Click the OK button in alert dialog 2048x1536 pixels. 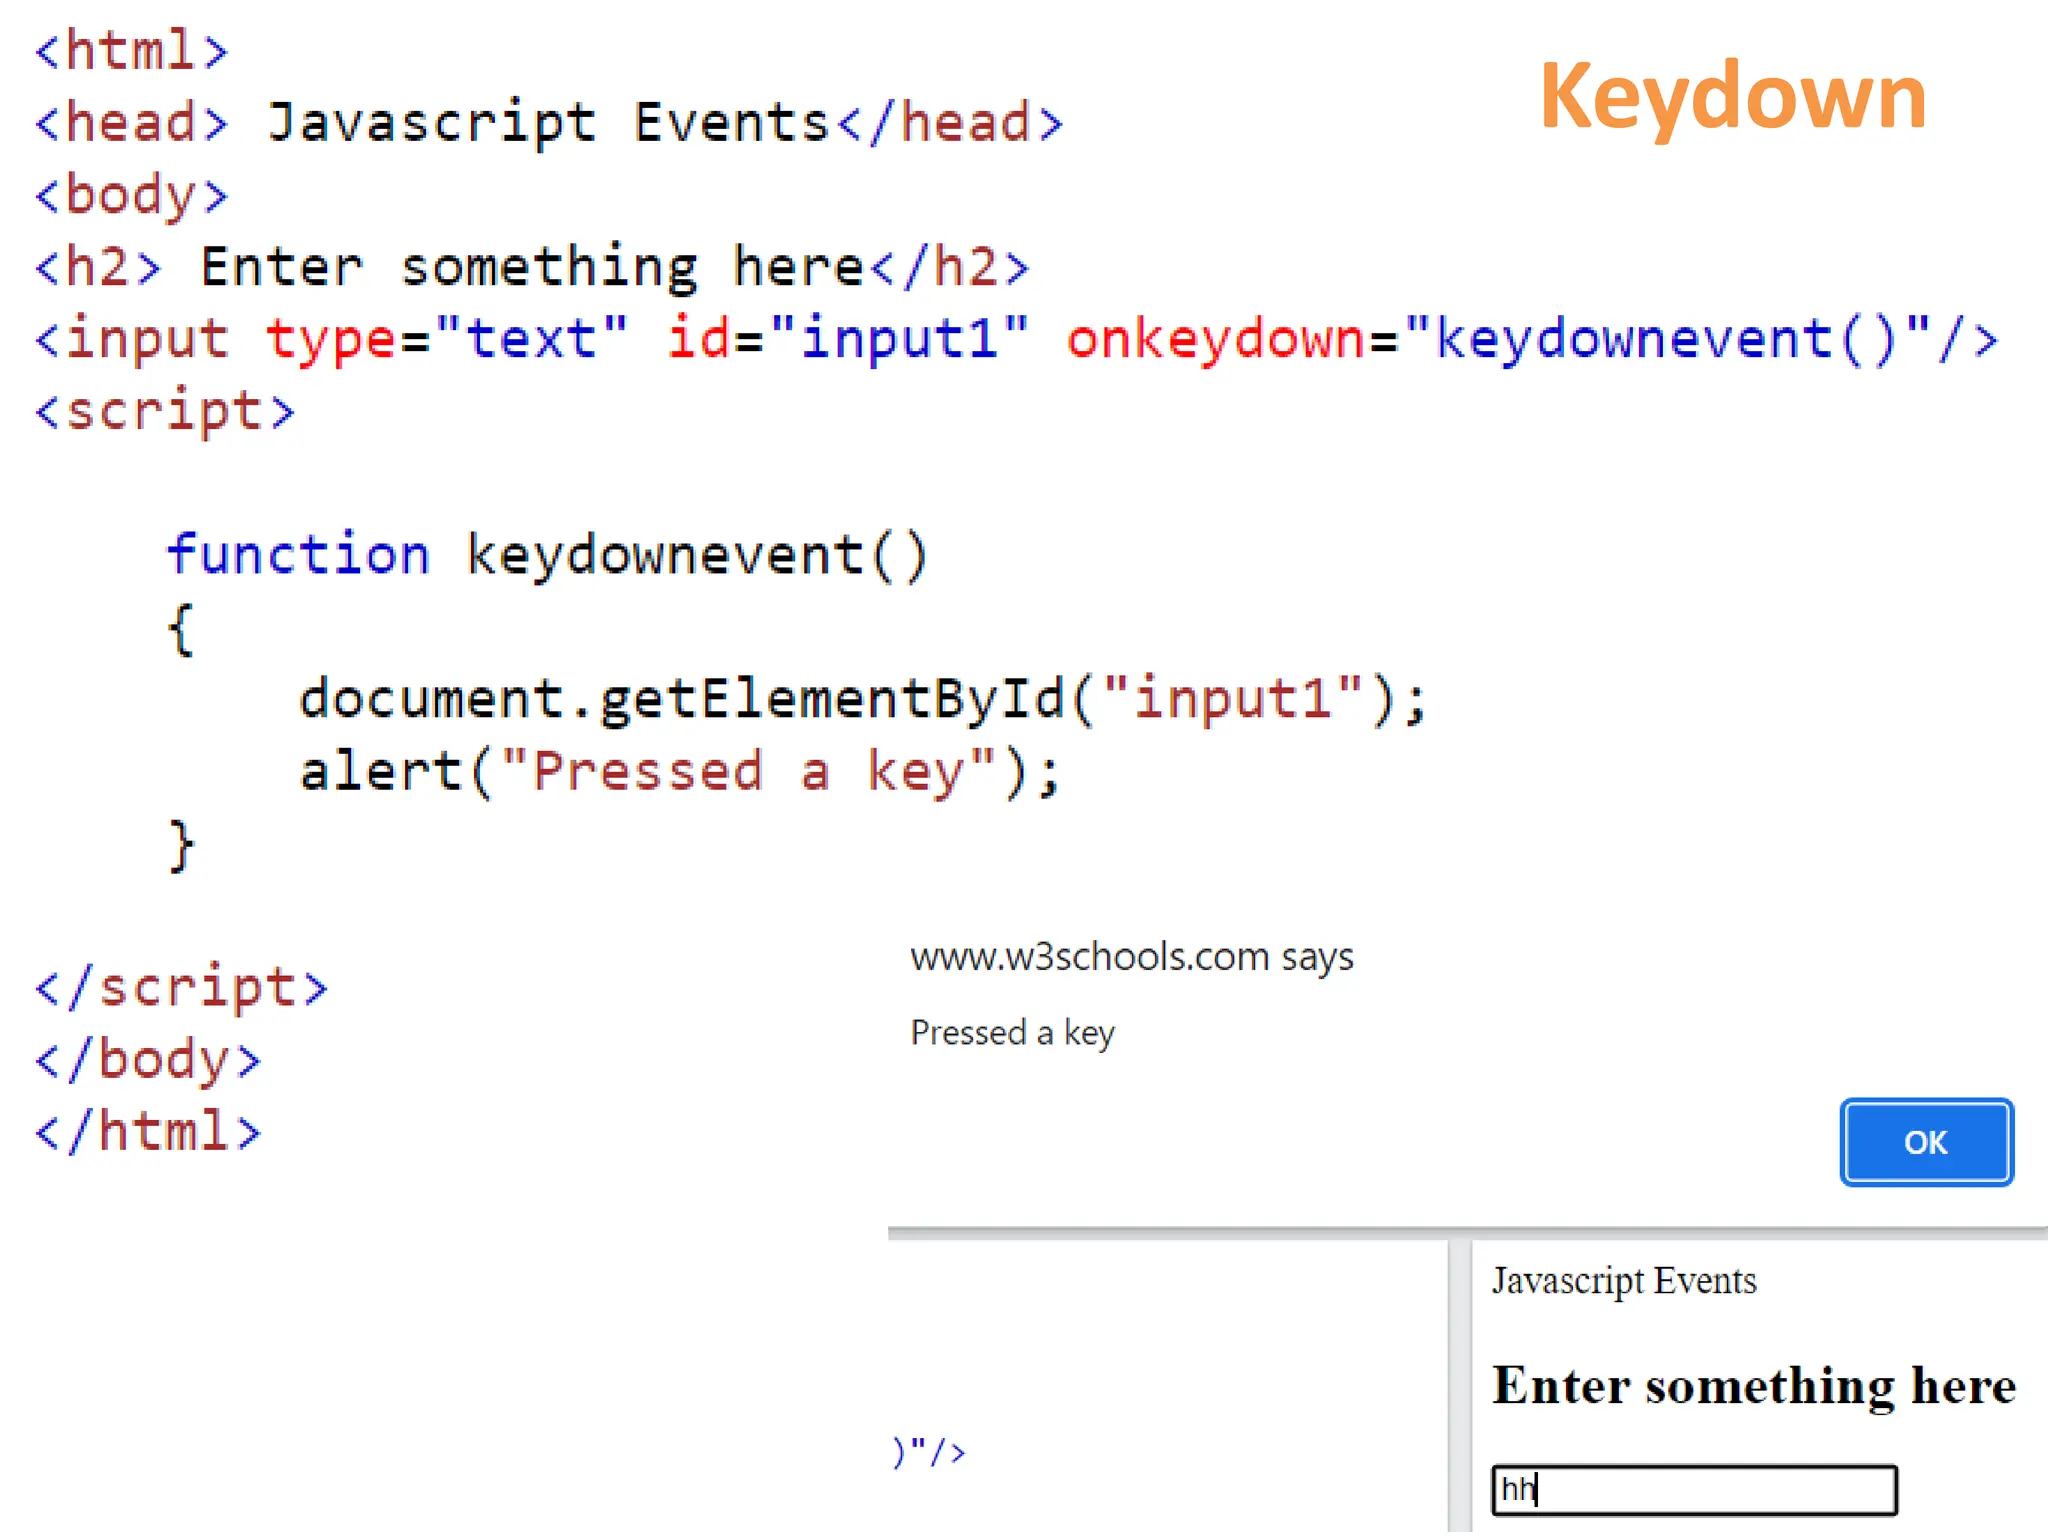pos(1926,1142)
